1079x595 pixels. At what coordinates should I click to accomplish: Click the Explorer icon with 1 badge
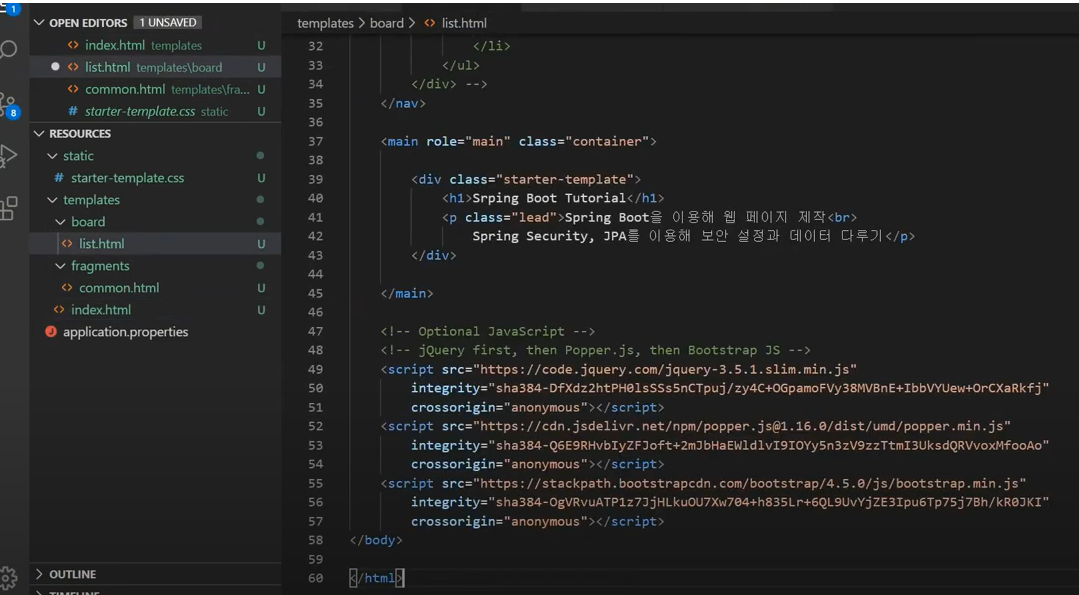pos(10,8)
